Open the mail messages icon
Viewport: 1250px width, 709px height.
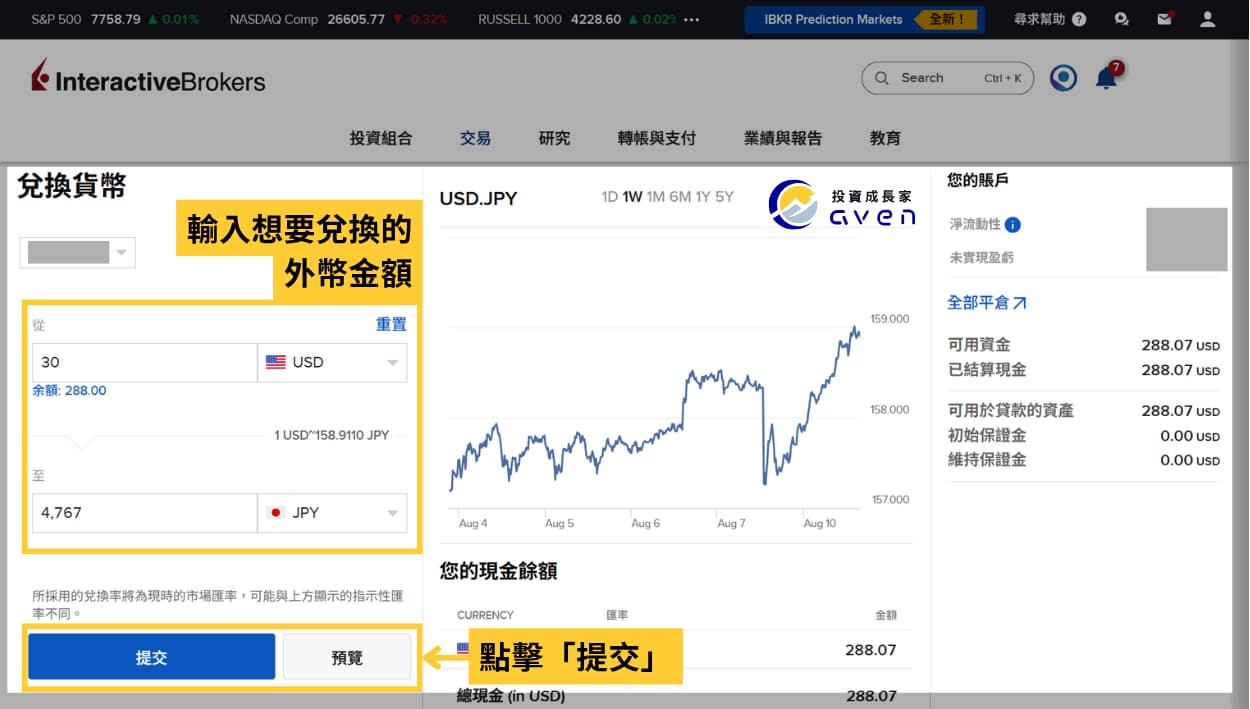point(1164,19)
